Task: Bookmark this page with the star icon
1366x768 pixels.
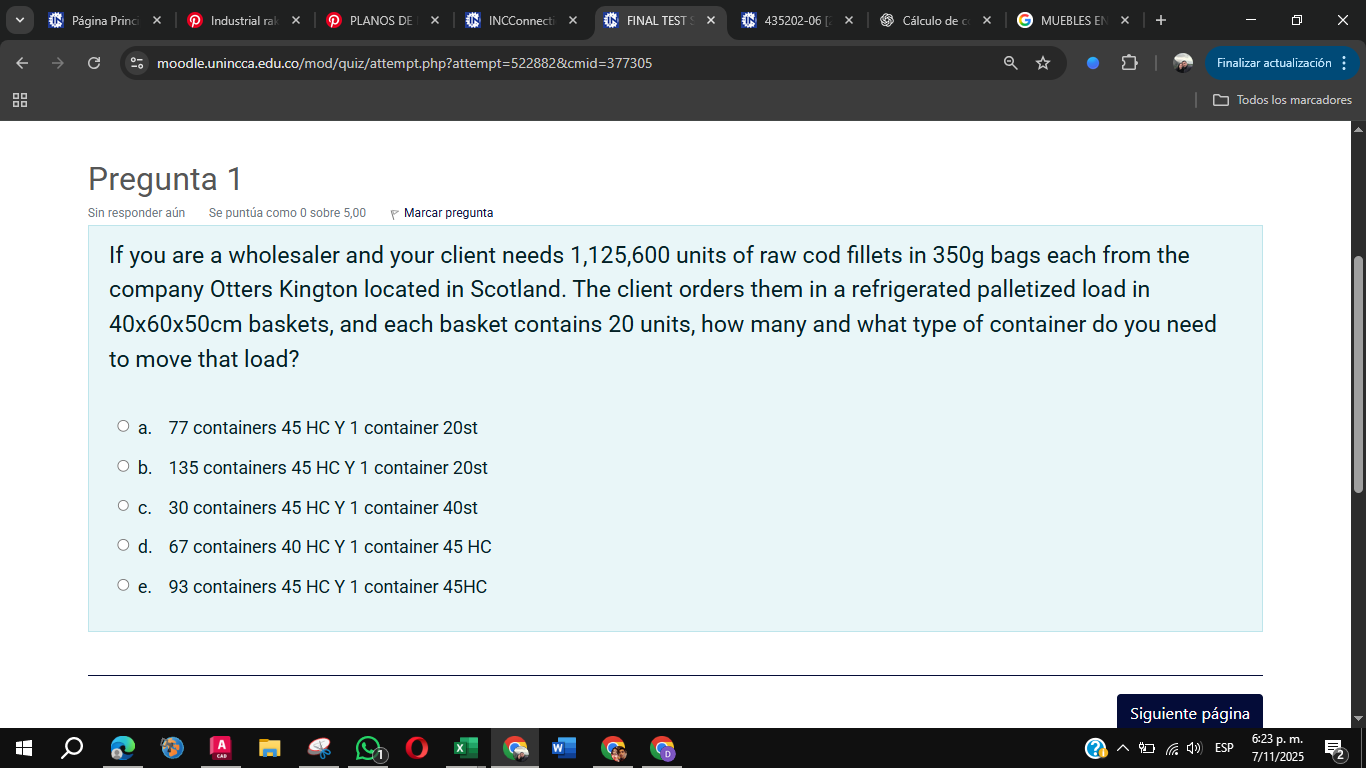Action: pyautogui.click(x=1043, y=63)
